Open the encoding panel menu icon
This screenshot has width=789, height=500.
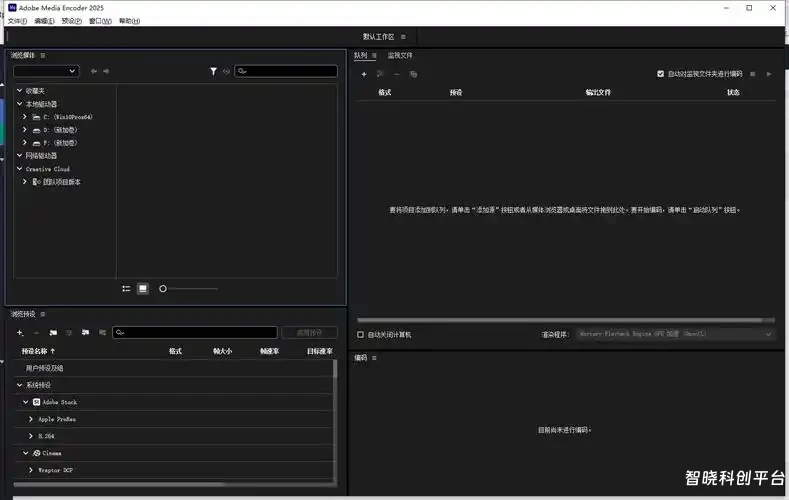pos(374,358)
